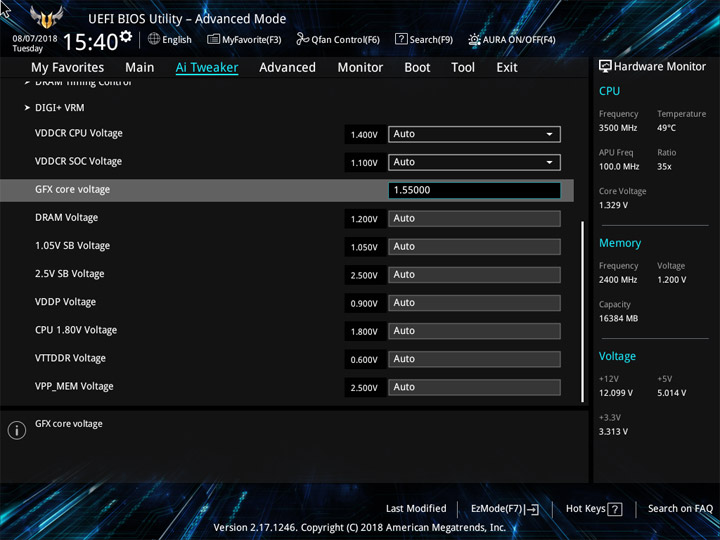
Task: Click the 0.900V VDDP value
Action: tap(364, 304)
